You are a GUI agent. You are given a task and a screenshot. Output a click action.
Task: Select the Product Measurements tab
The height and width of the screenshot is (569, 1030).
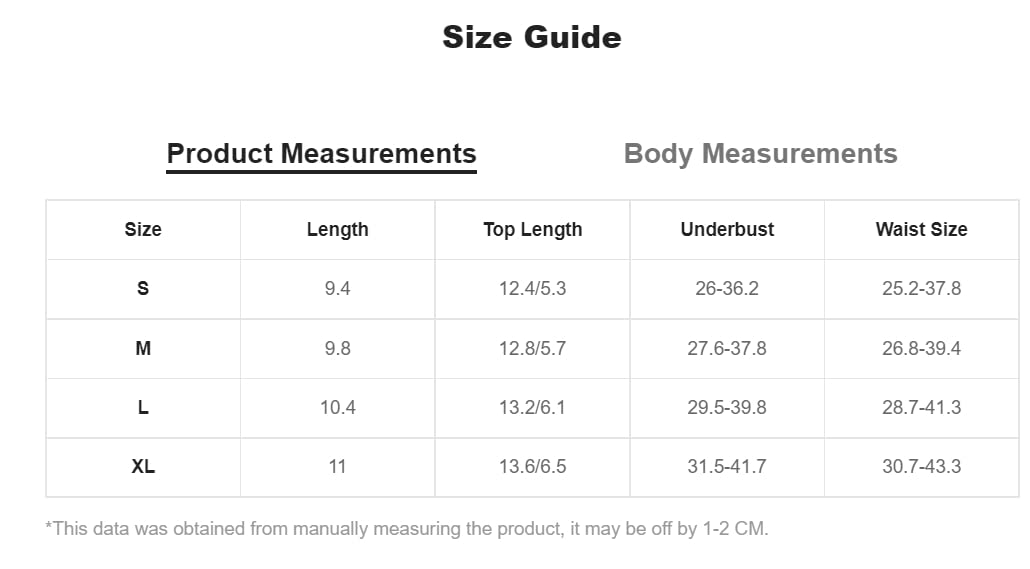coord(321,154)
